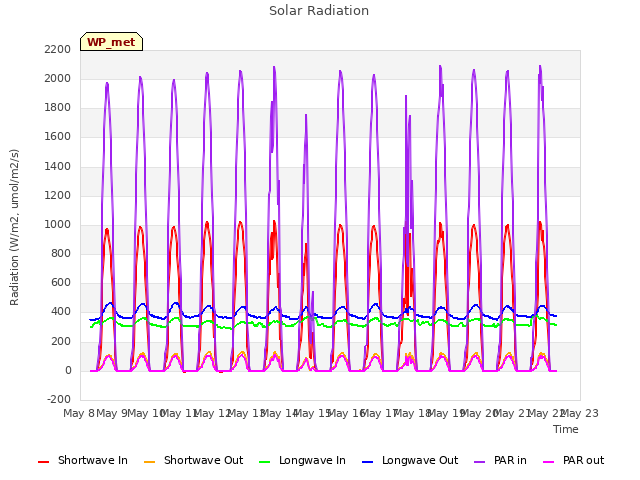Click the WP_met label box
This screenshot has height=480, width=640.
111,42
